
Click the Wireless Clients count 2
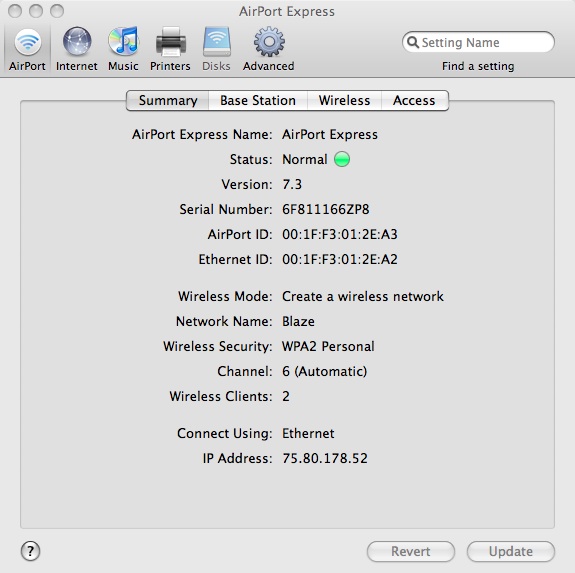286,396
